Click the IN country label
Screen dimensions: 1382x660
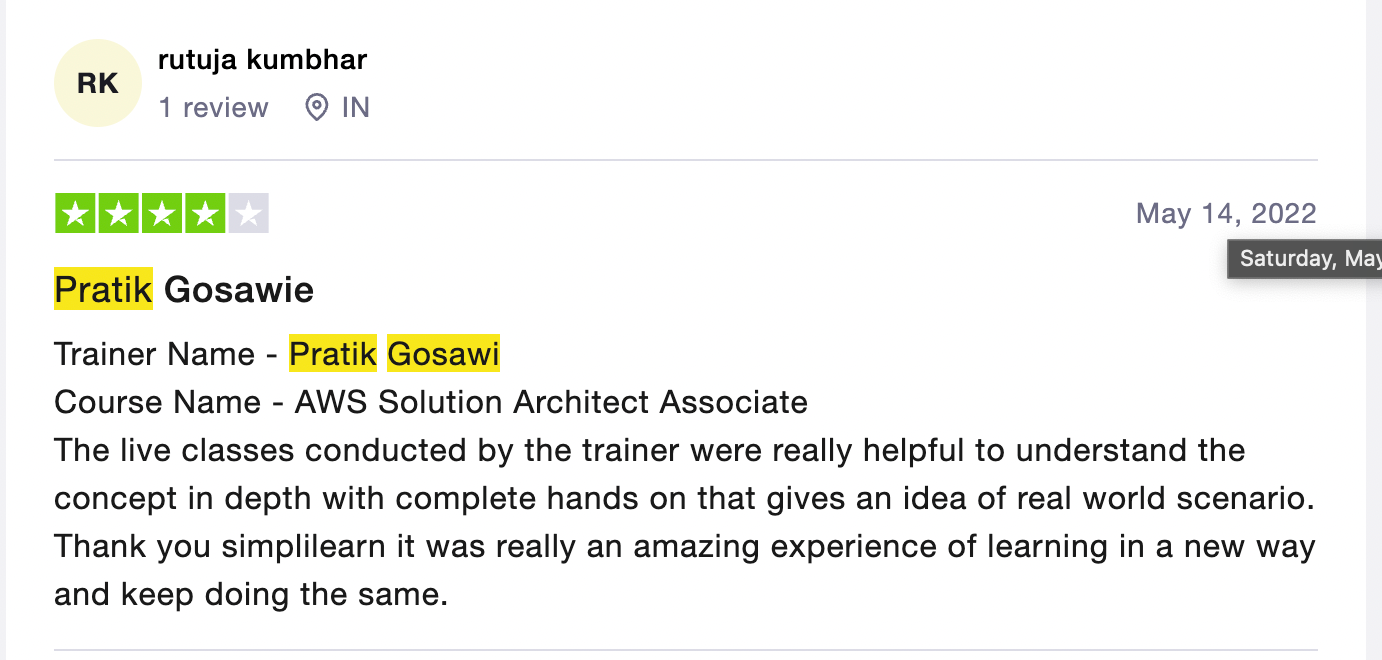(x=355, y=108)
